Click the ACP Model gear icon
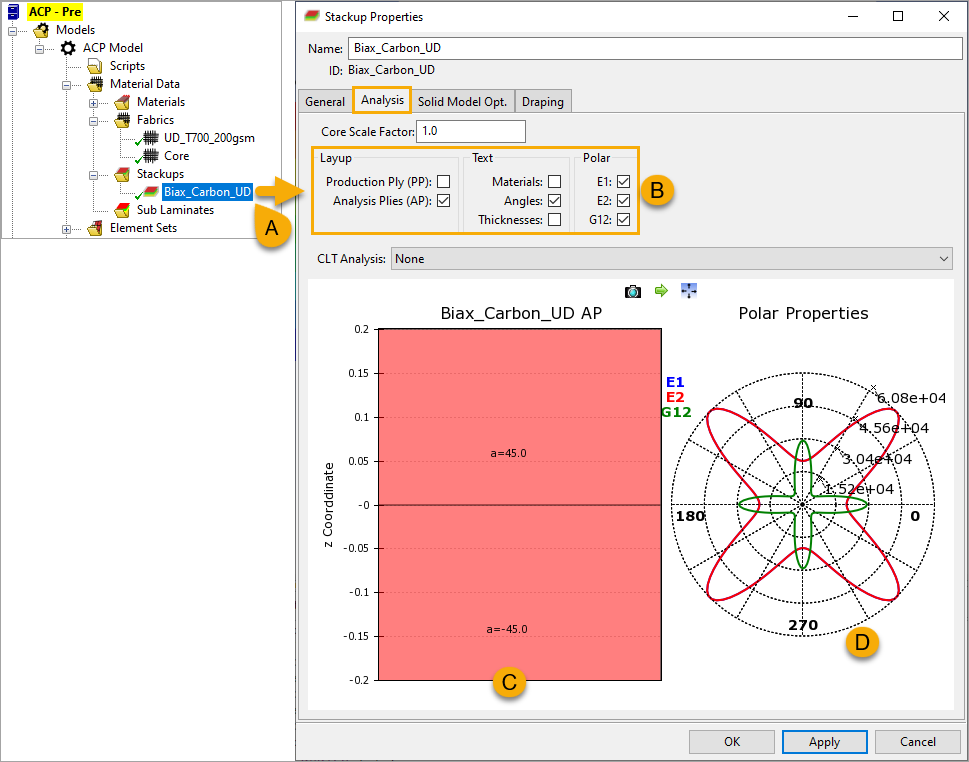 tap(68, 48)
